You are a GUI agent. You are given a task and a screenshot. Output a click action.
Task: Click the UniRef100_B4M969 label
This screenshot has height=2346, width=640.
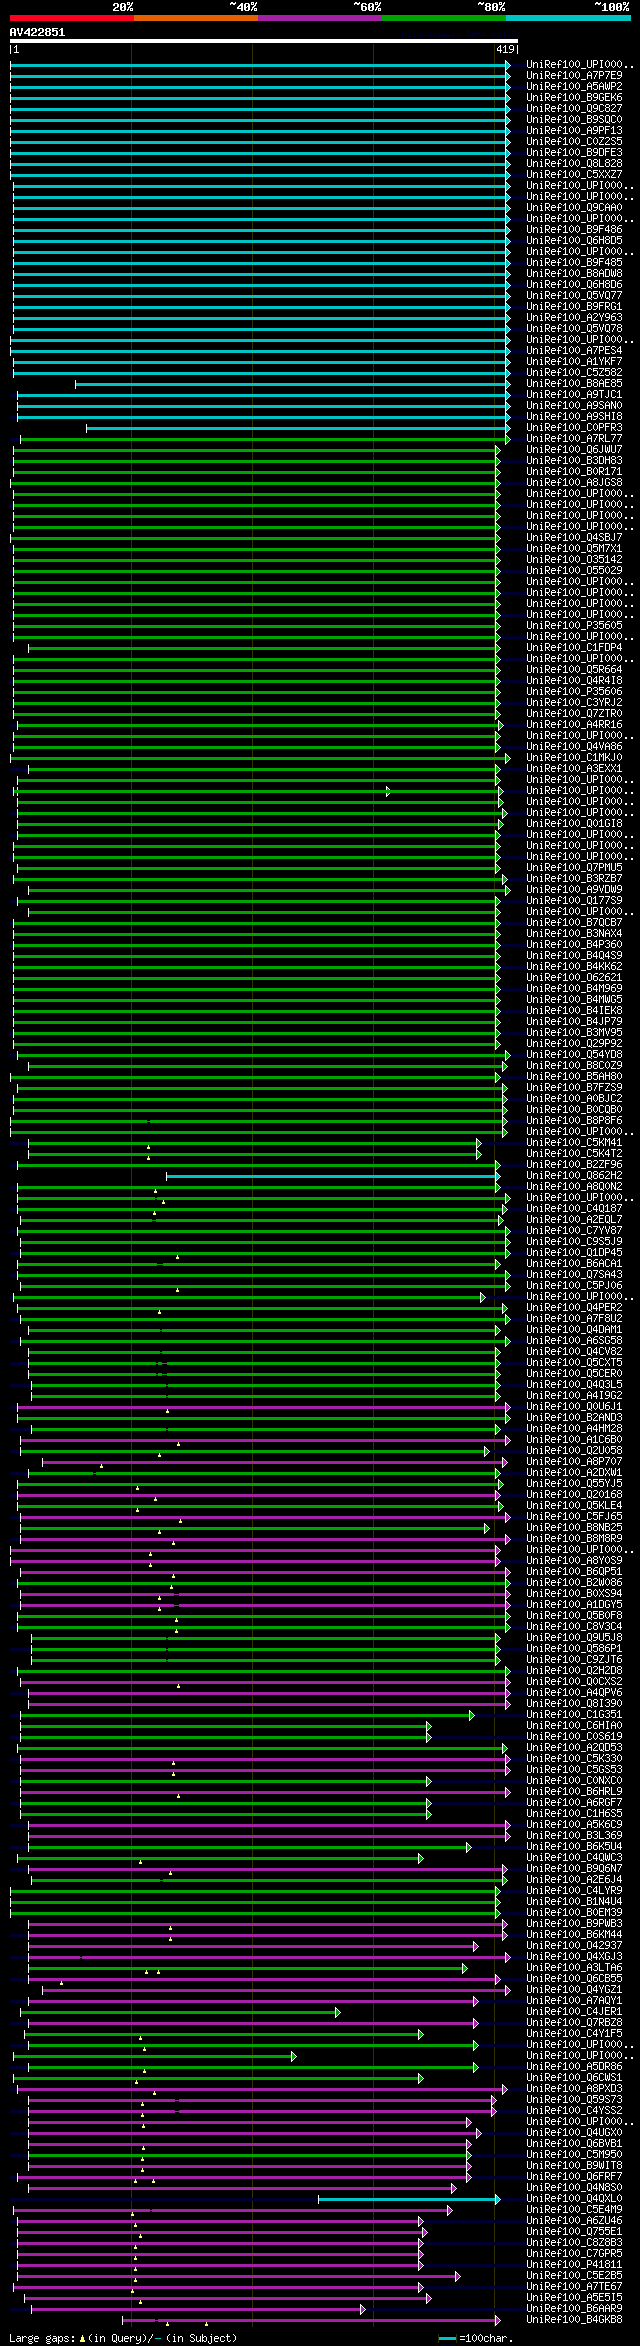click(x=574, y=989)
